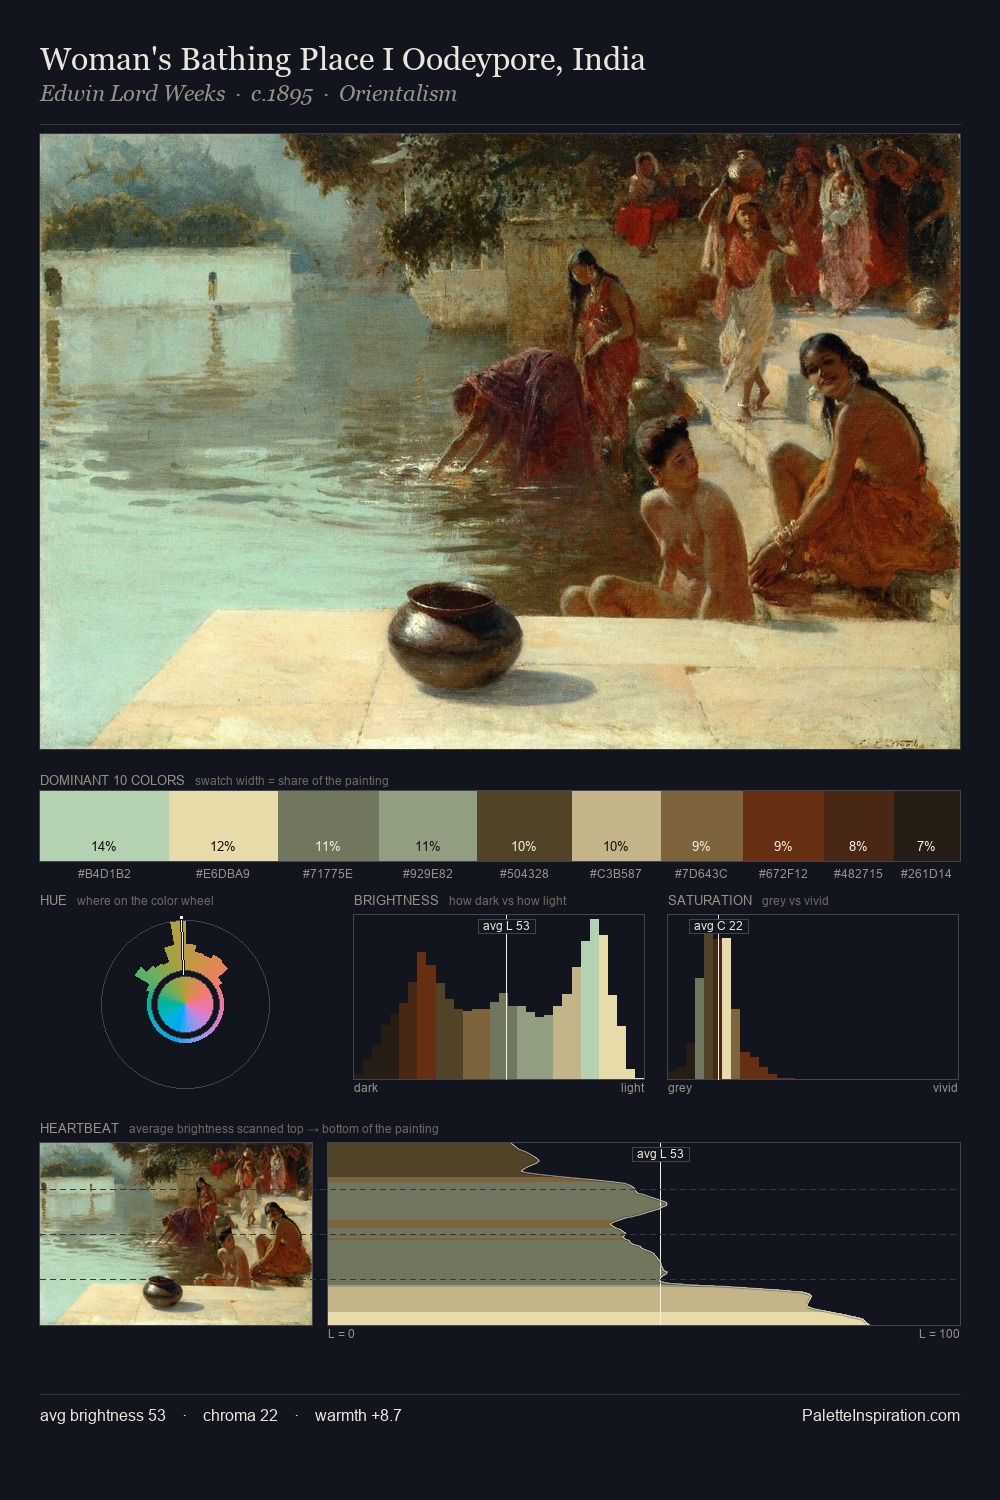Click the painting title heading
The width and height of the screenshot is (1000, 1500).
[343, 59]
